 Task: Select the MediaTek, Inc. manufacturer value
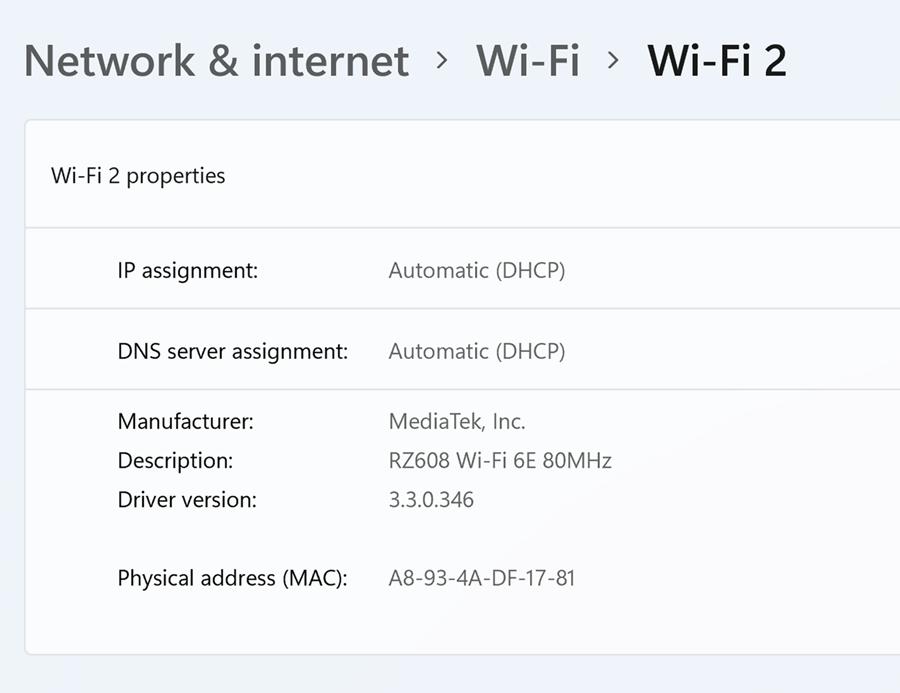[x=456, y=421]
